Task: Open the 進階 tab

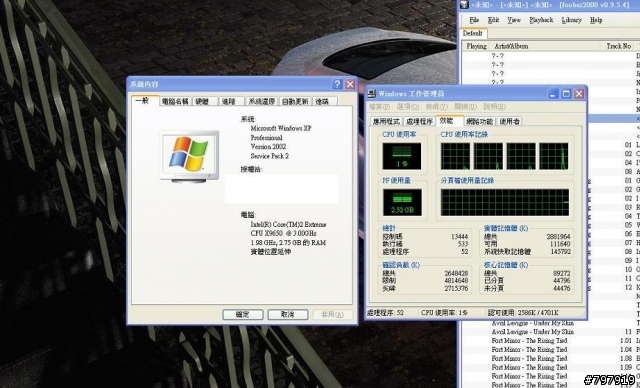Action: (x=231, y=101)
